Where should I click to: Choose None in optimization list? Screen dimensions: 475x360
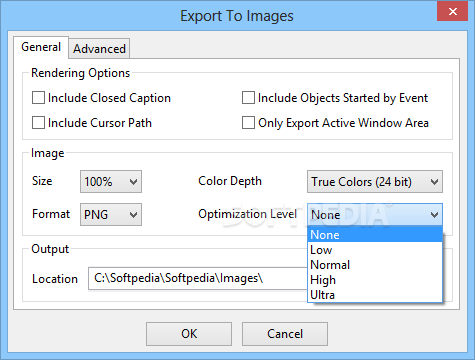click(x=375, y=235)
